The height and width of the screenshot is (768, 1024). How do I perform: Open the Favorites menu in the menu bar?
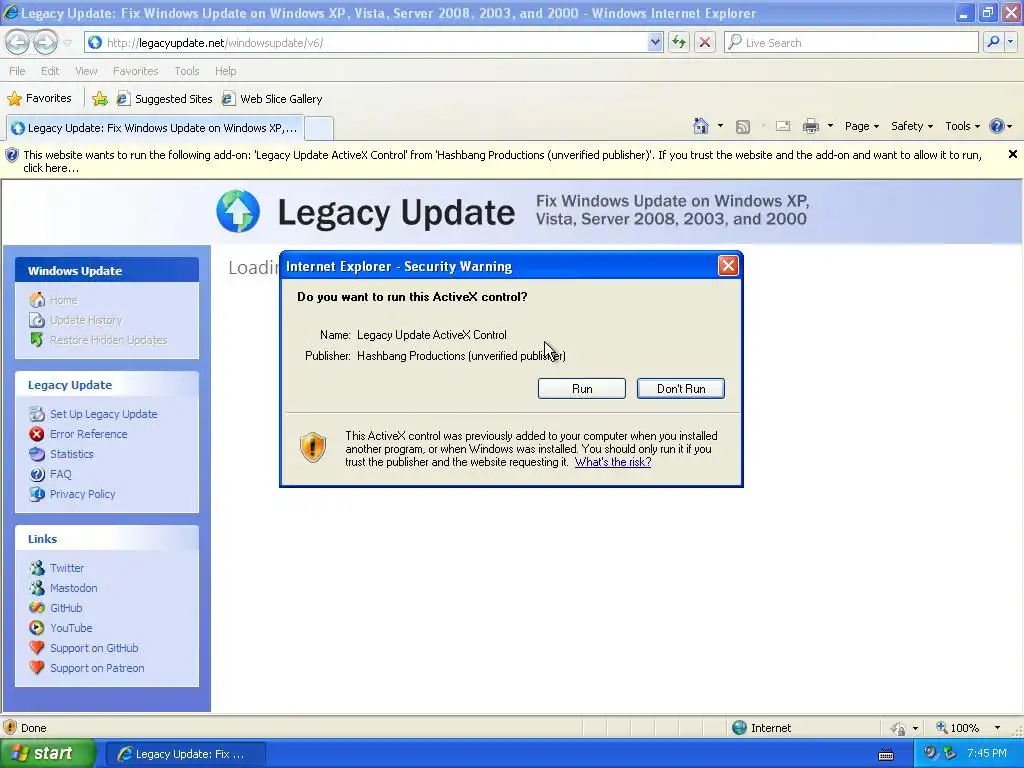click(x=135, y=71)
